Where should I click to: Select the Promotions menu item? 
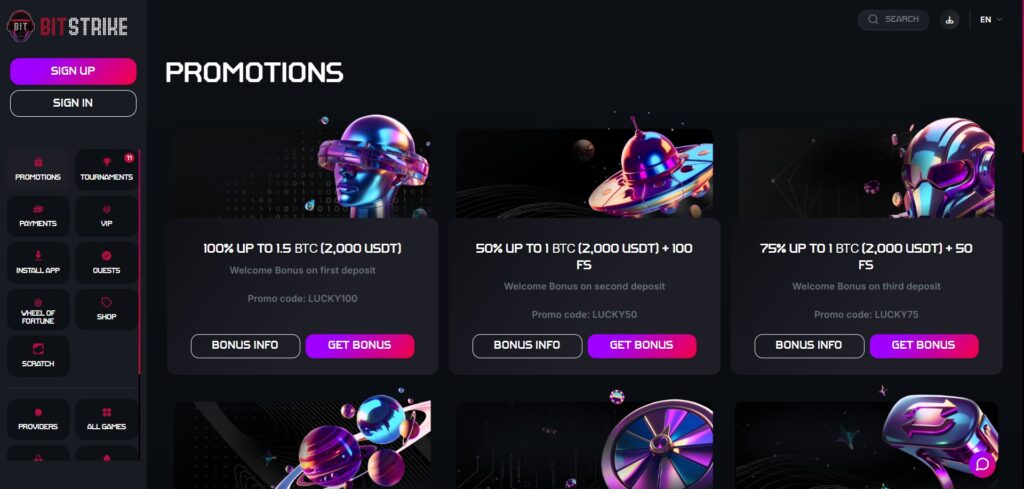pyautogui.click(x=38, y=168)
